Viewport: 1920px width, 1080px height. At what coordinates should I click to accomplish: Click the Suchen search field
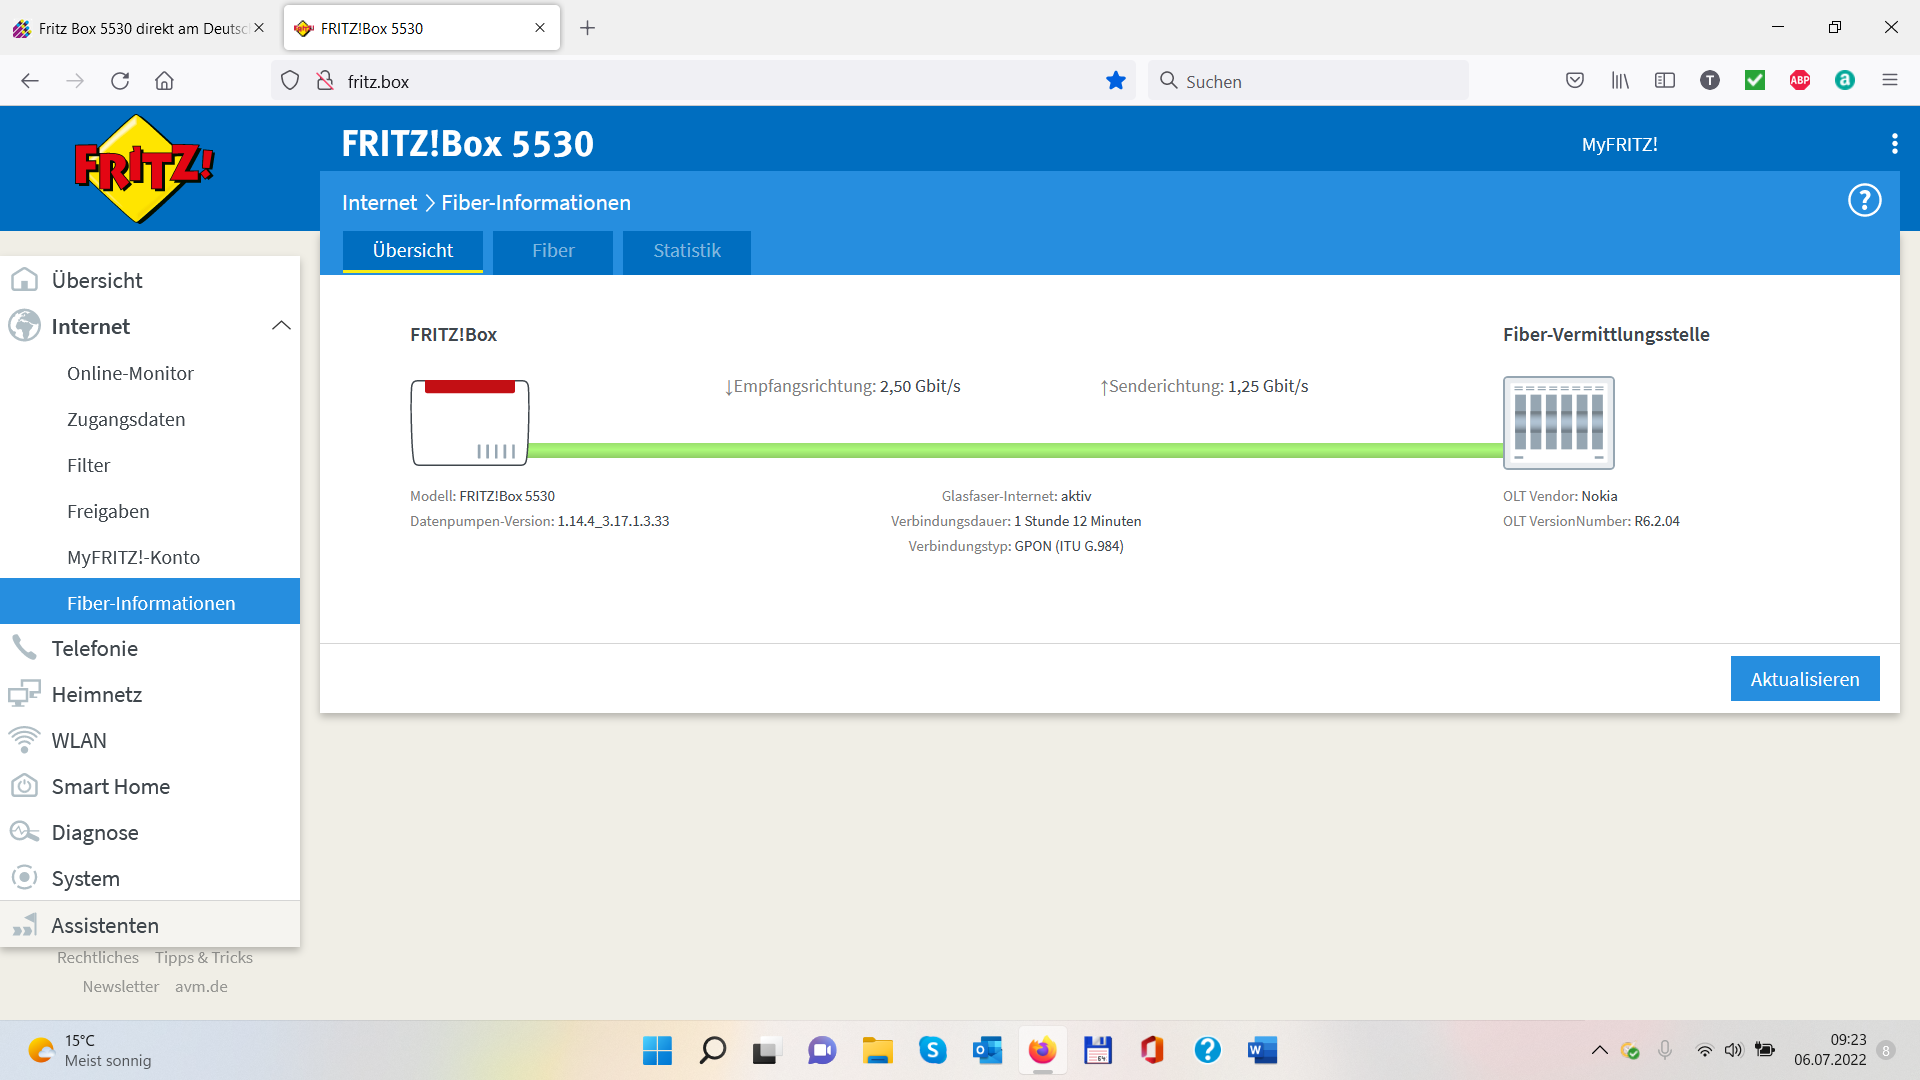tap(1310, 81)
